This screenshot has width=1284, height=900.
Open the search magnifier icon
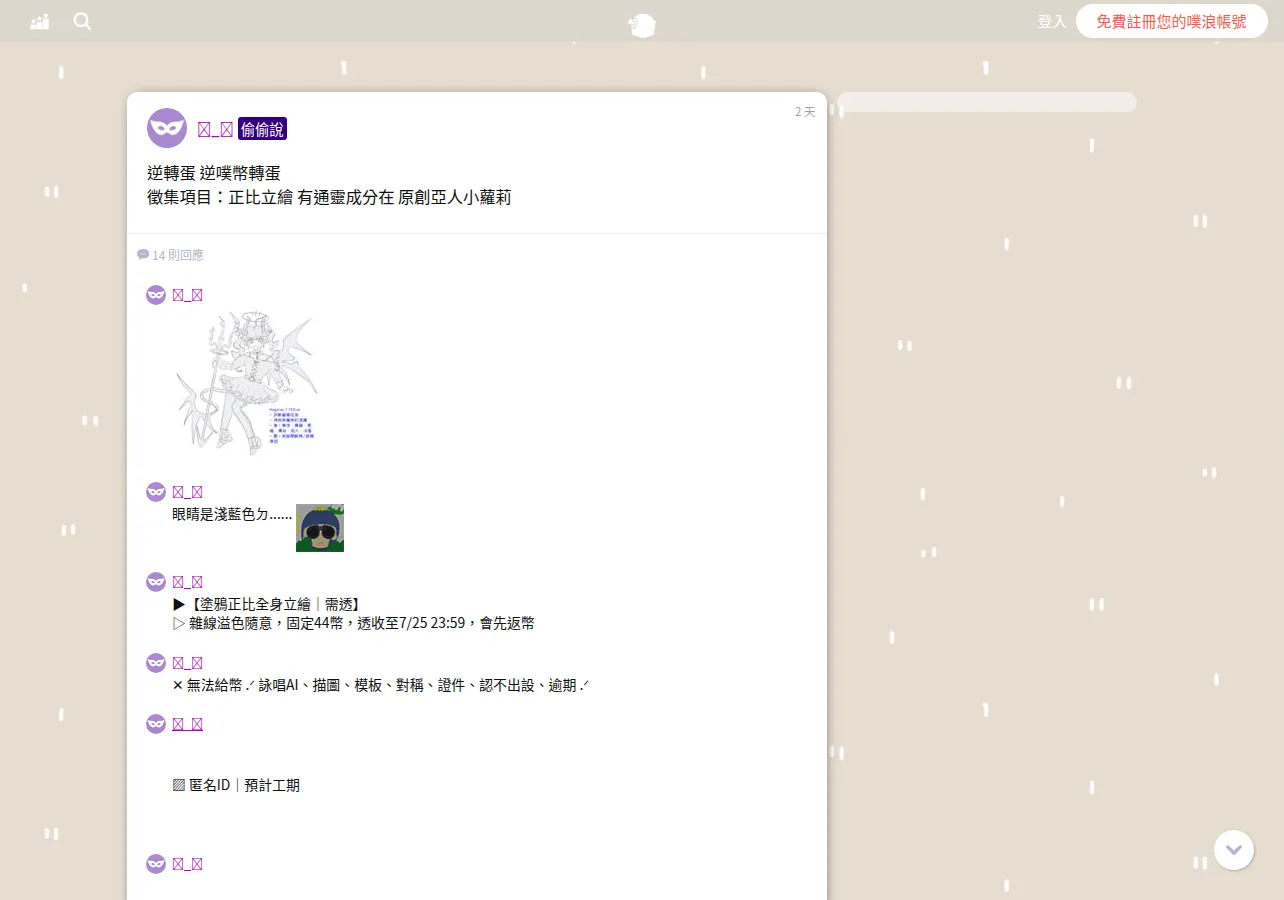click(82, 21)
